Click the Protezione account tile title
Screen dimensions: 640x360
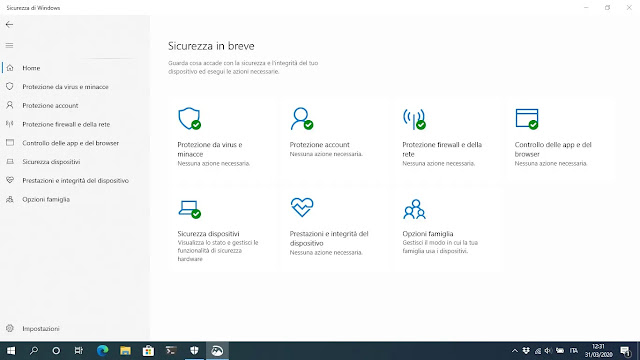tap(320, 144)
